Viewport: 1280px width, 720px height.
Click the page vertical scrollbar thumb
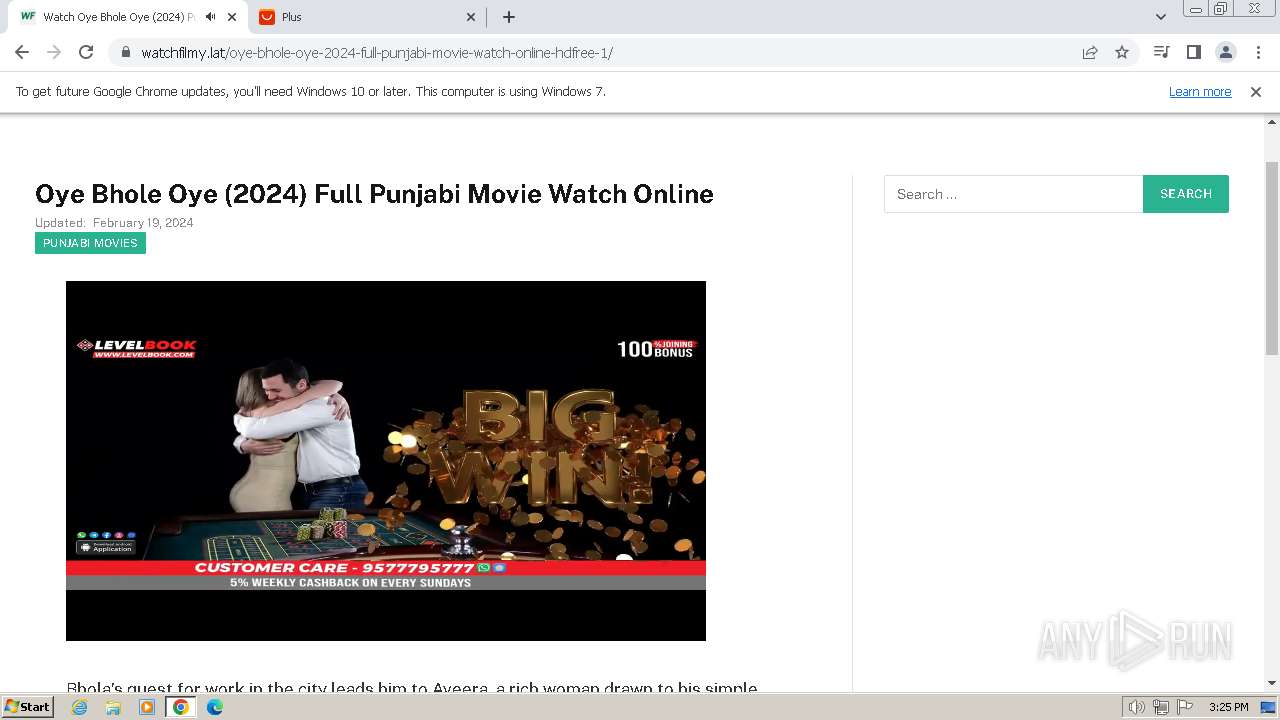click(1272, 258)
